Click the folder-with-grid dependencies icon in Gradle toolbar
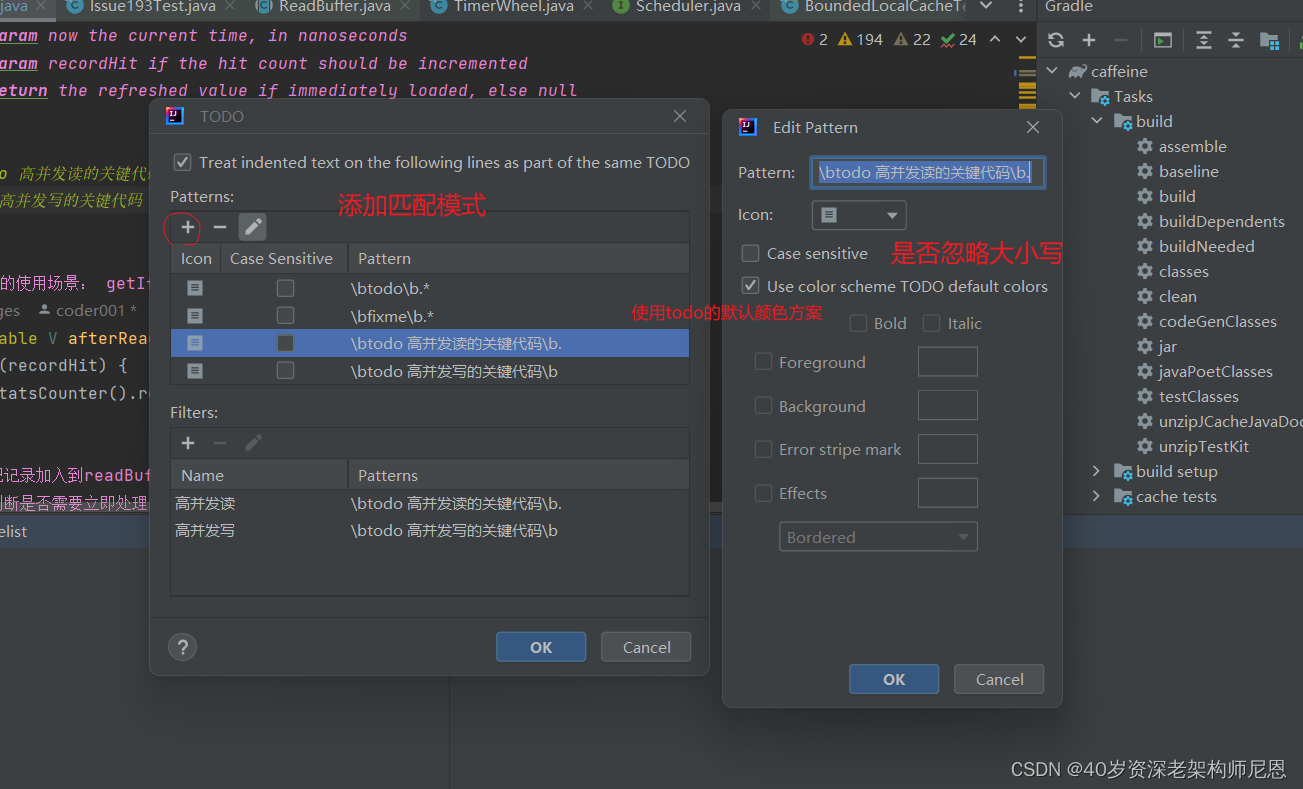Screen dimensions: 1303x789 click(x=1269, y=40)
